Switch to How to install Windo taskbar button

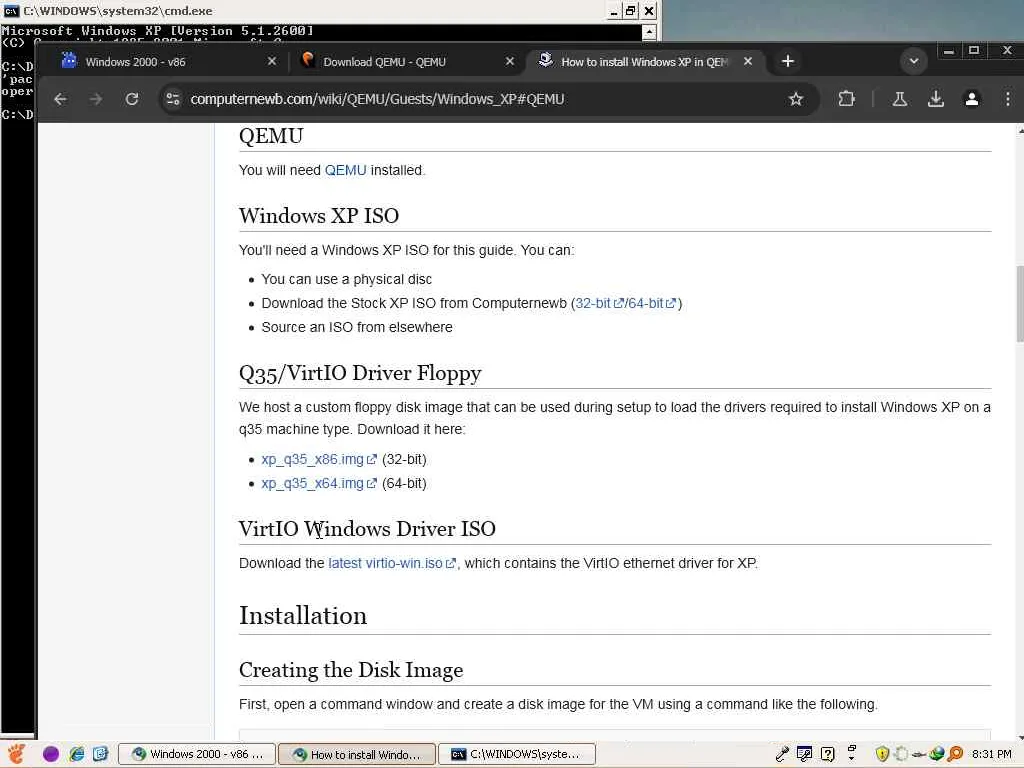point(357,754)
